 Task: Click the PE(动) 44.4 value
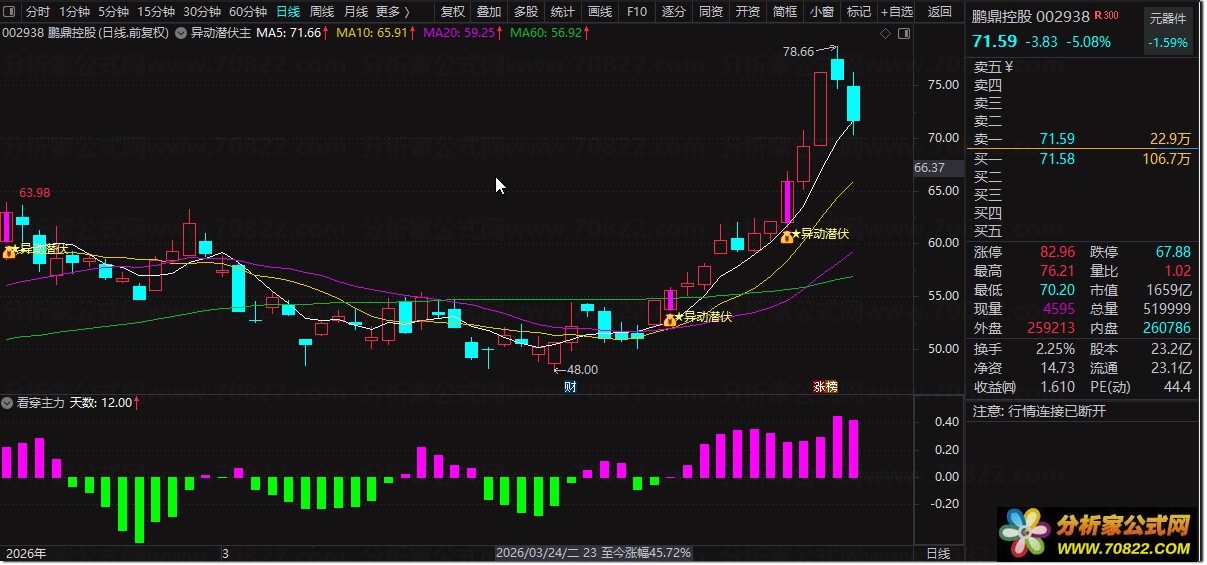pyautogui.click(x=1177, y=387)
